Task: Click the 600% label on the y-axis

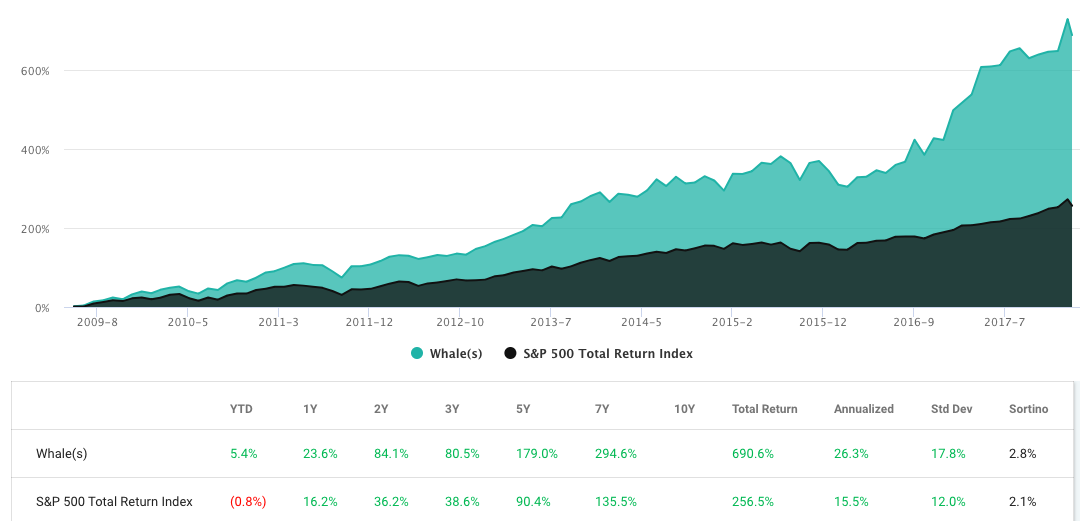Action: click(x=35, y=71)
